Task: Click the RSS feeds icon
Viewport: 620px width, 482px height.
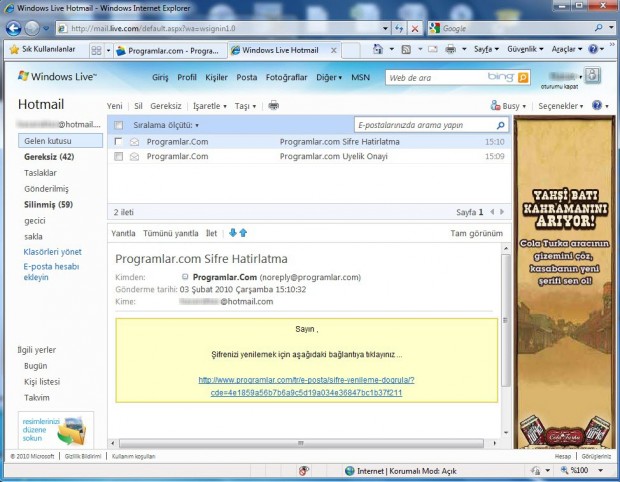Action: [x=406, y=49]
